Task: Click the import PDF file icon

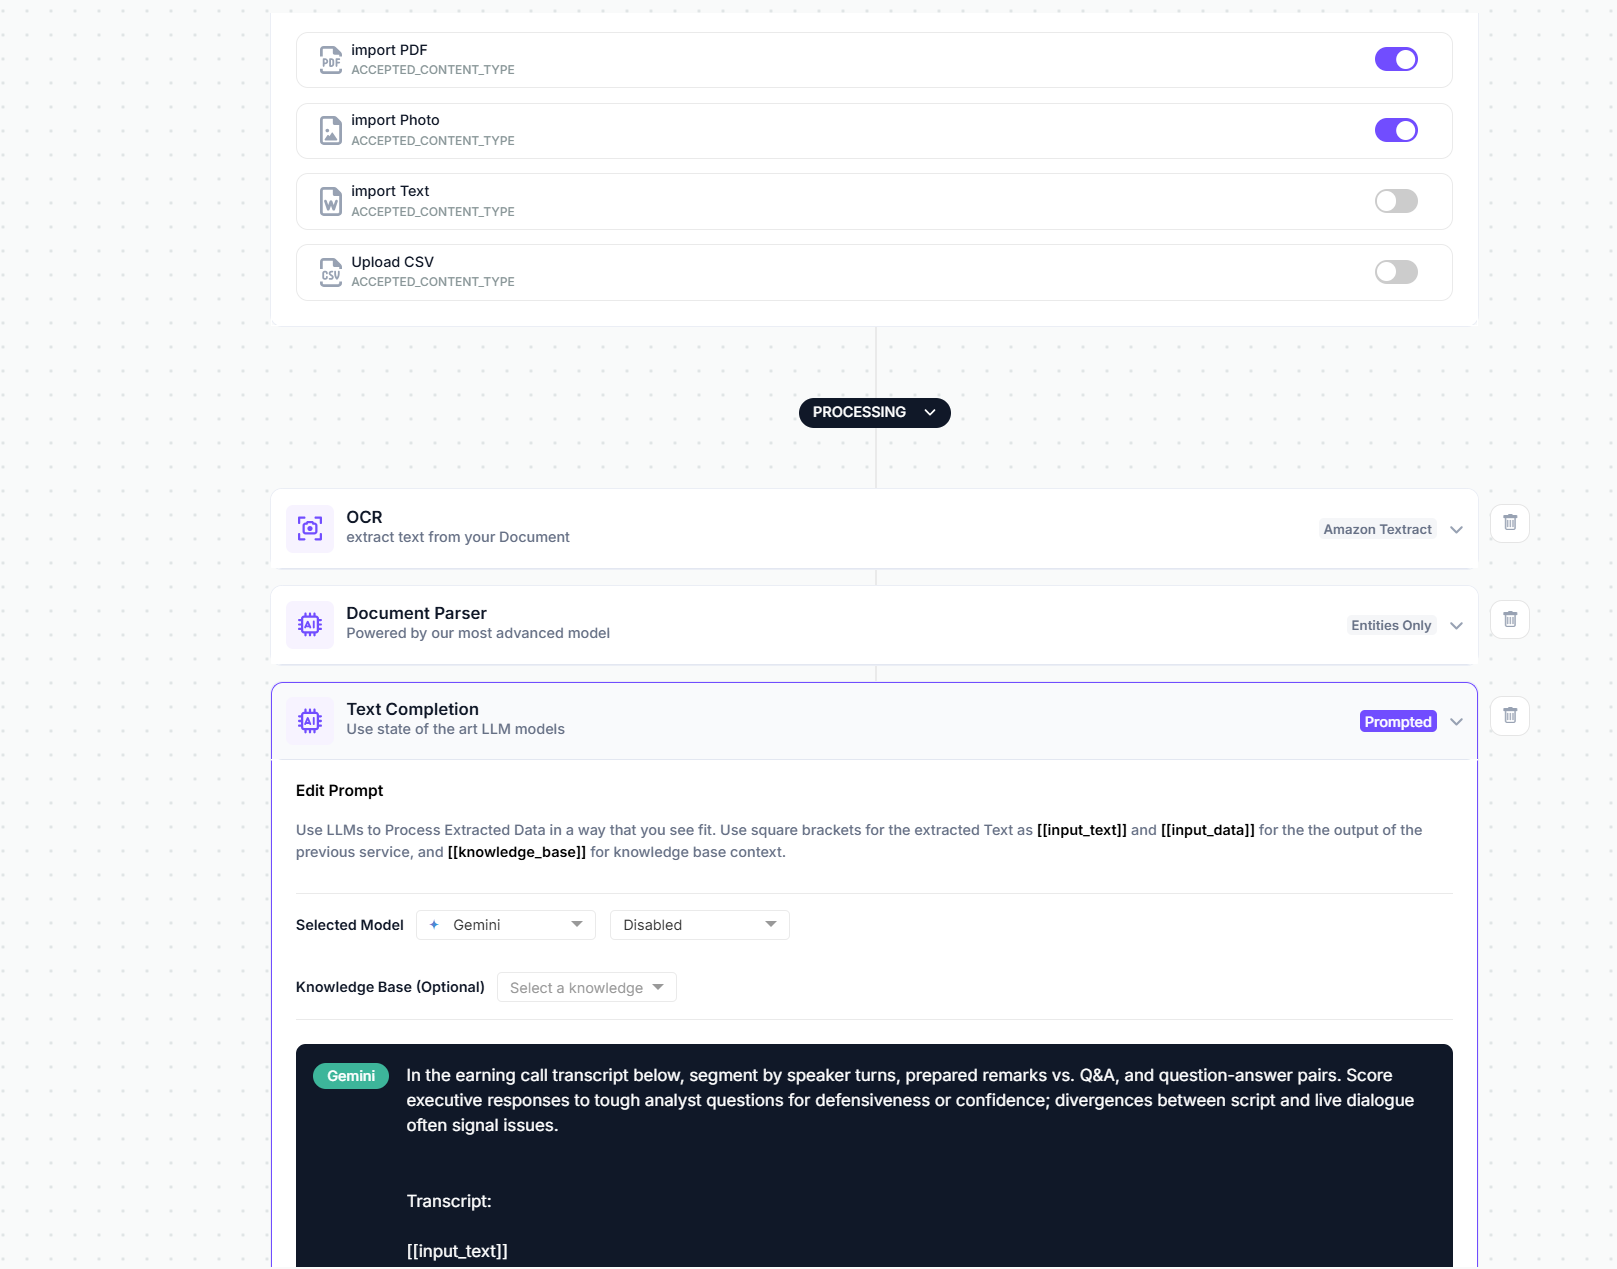Action: click(330, 60)
